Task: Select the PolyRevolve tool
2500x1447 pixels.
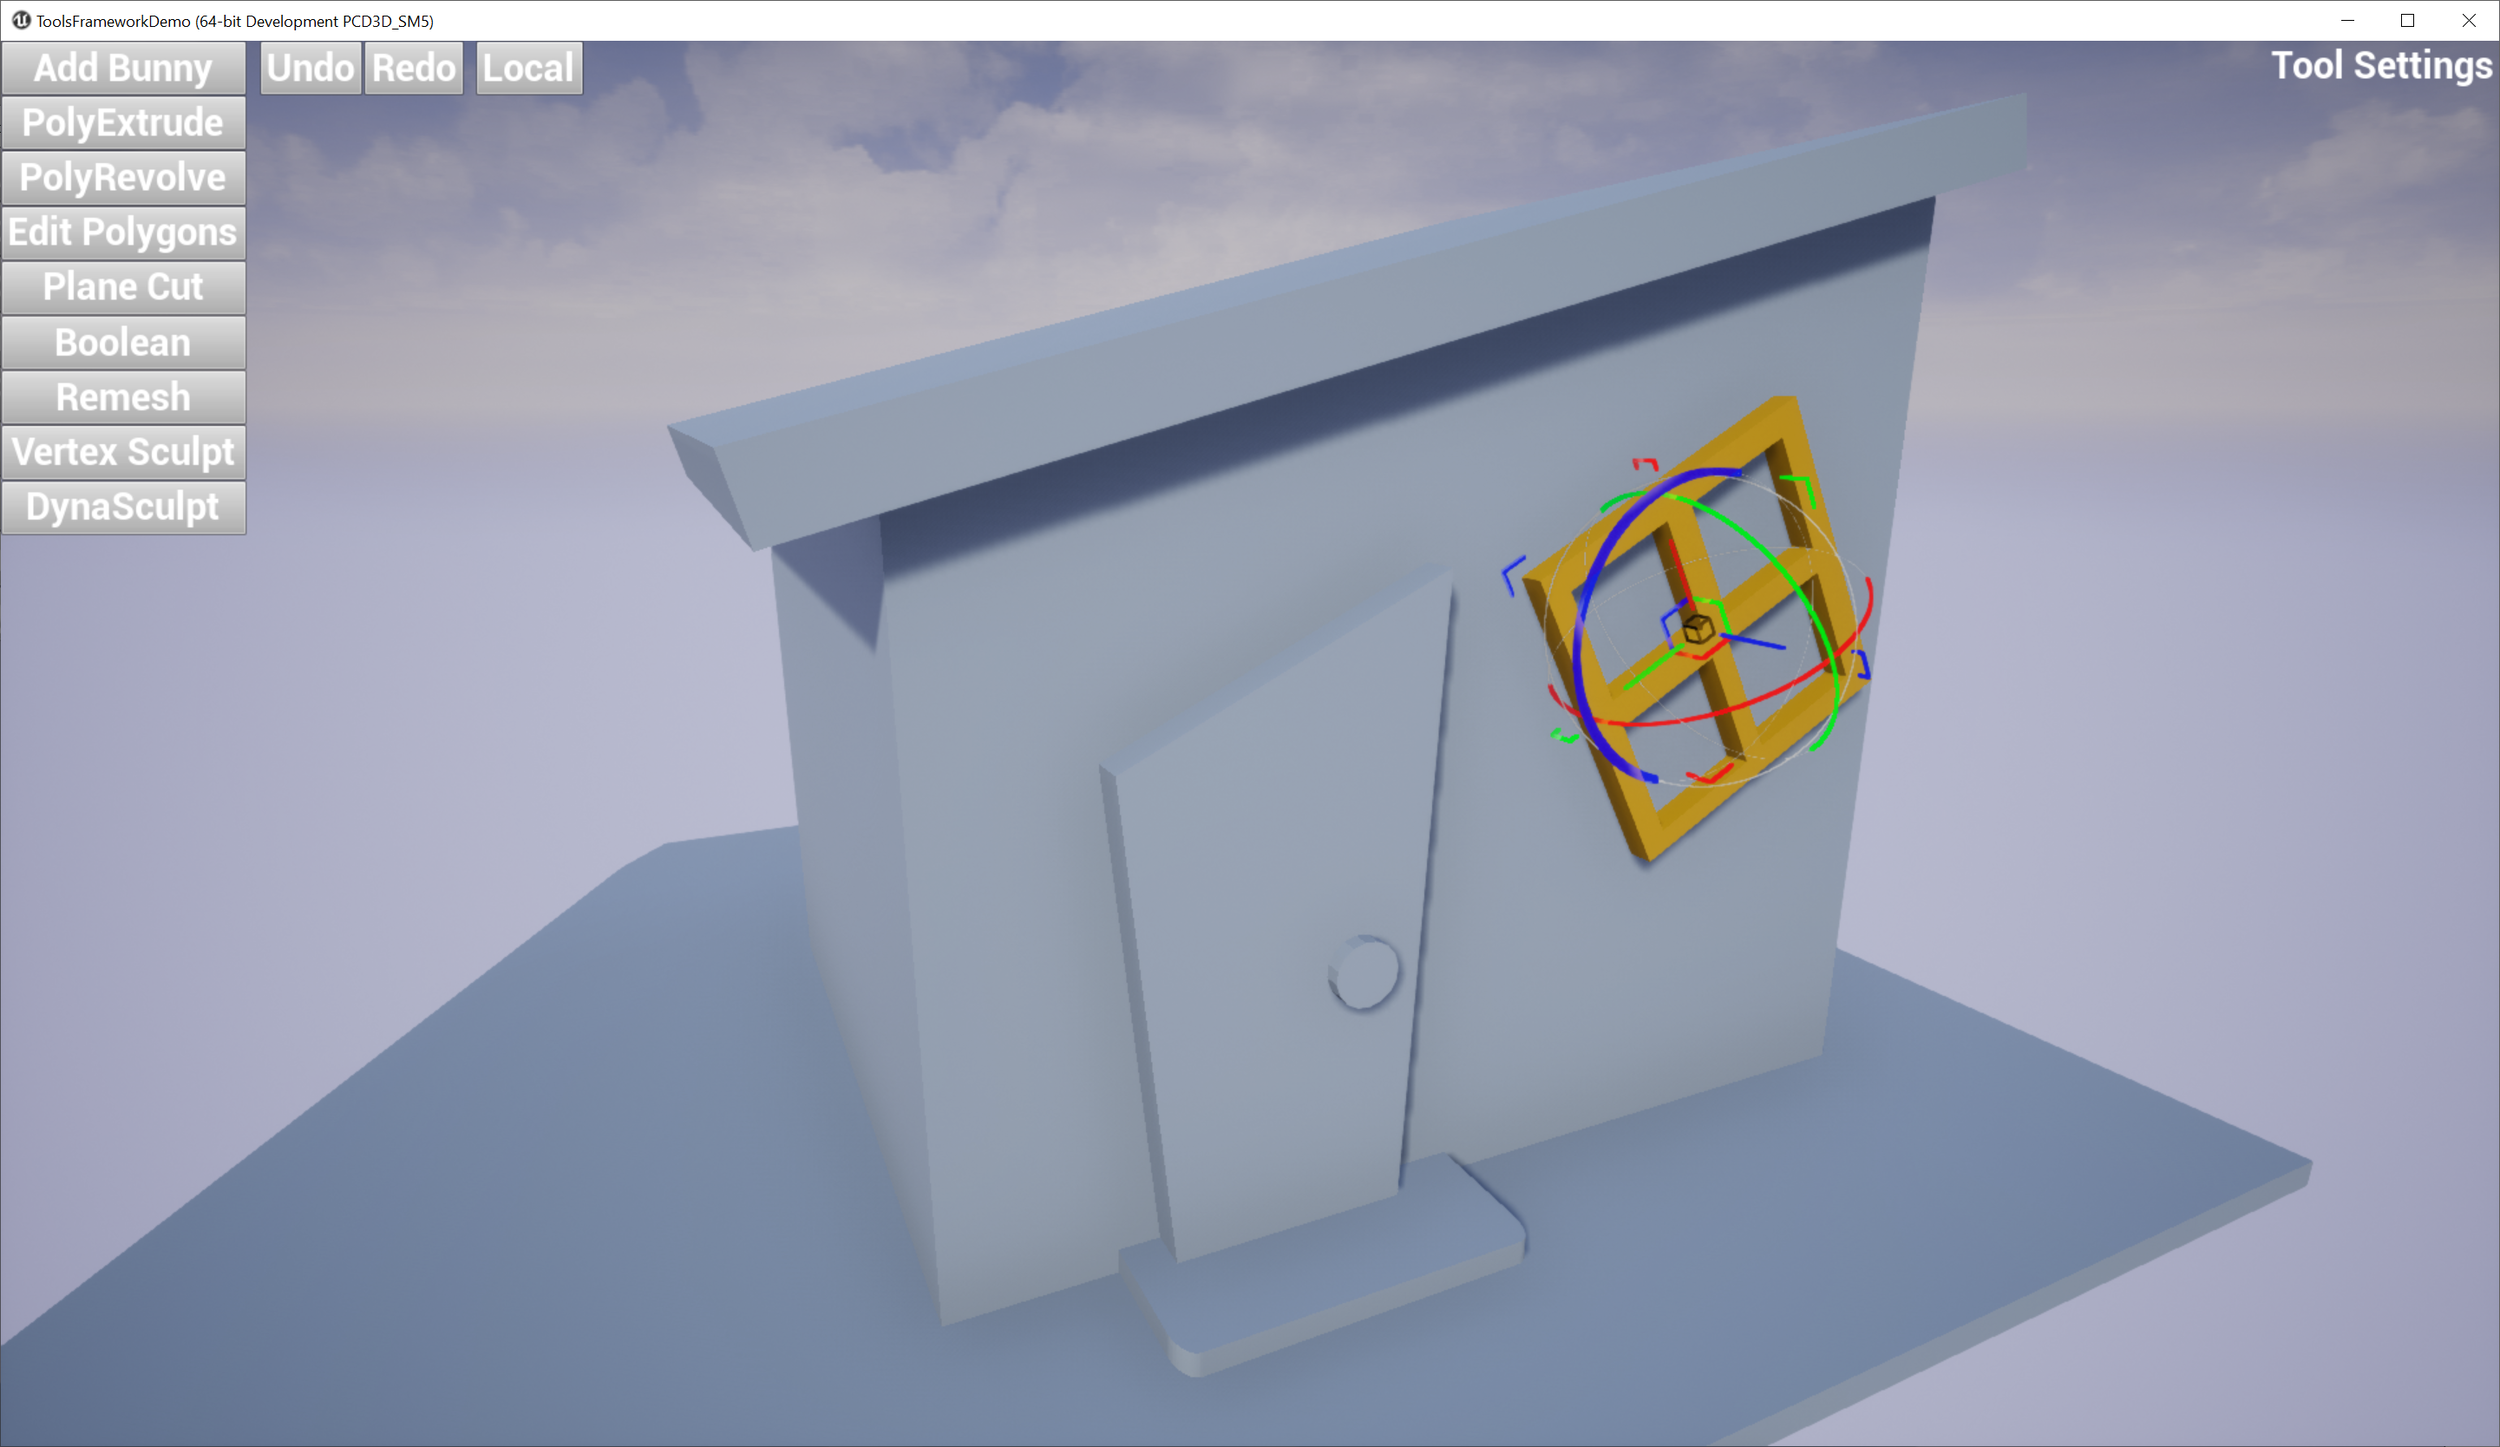Action: (x=122, y=176)
